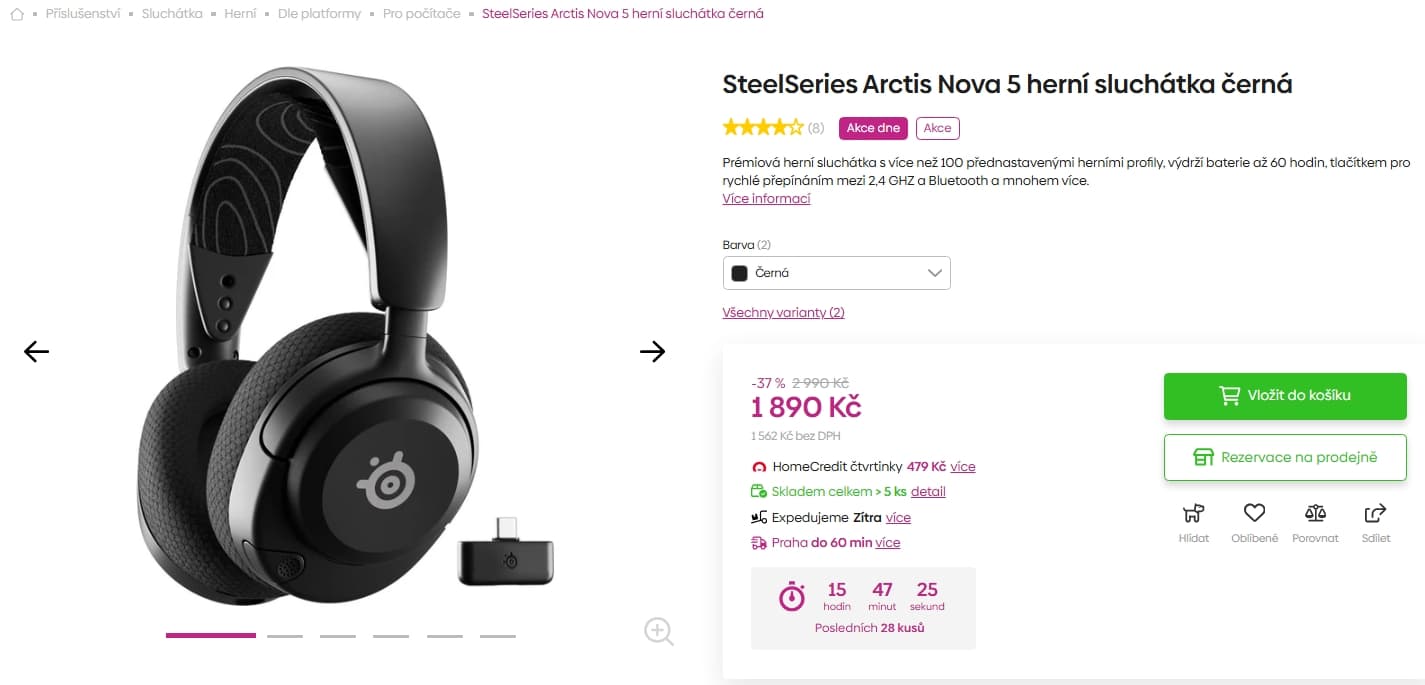
Task: Click the magnifier zoom icon below the photo
Action: [658, 632]
